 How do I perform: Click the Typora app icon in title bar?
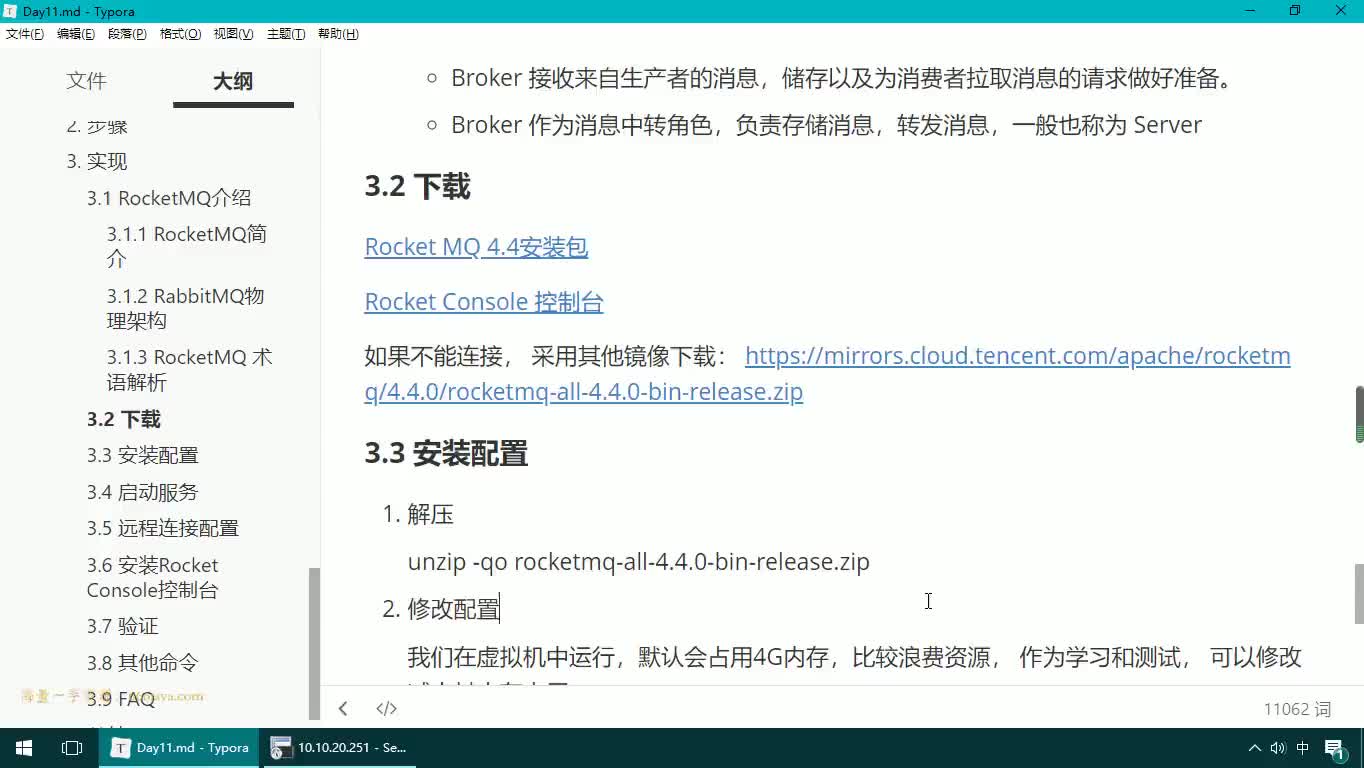(x=11, y=11)
